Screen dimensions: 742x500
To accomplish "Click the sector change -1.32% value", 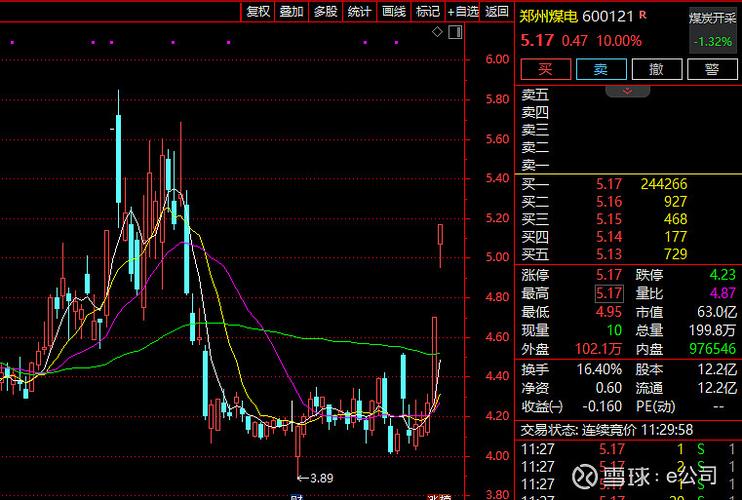I will (713, 42).
